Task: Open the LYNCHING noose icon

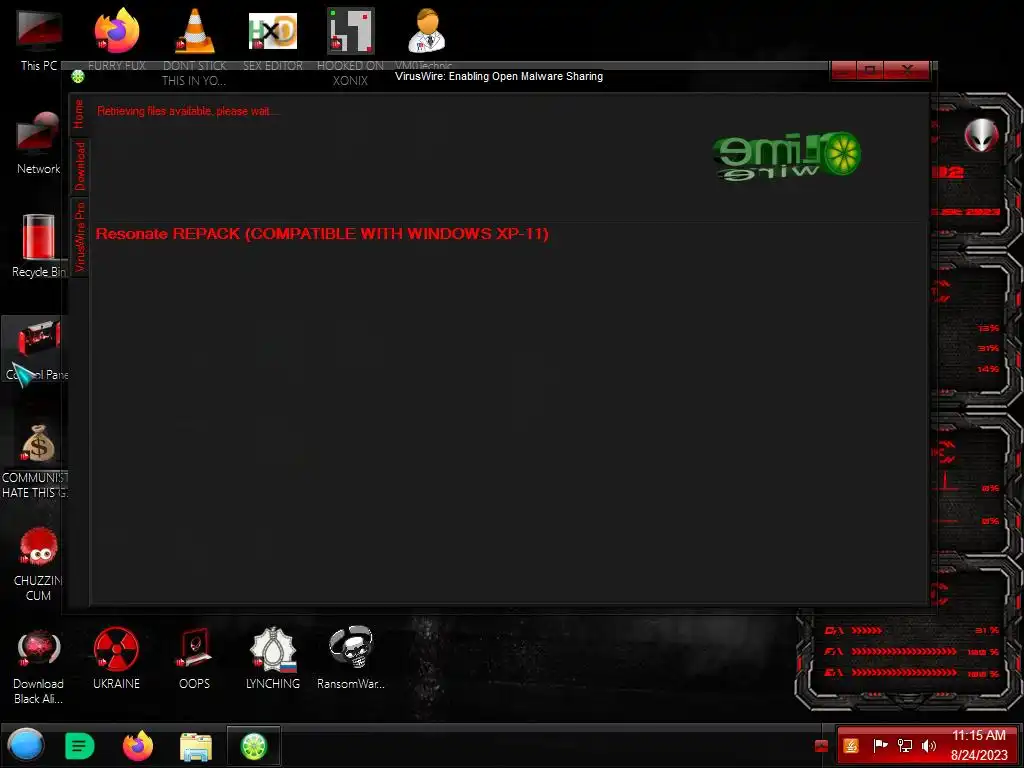Action: pos(273,658)
